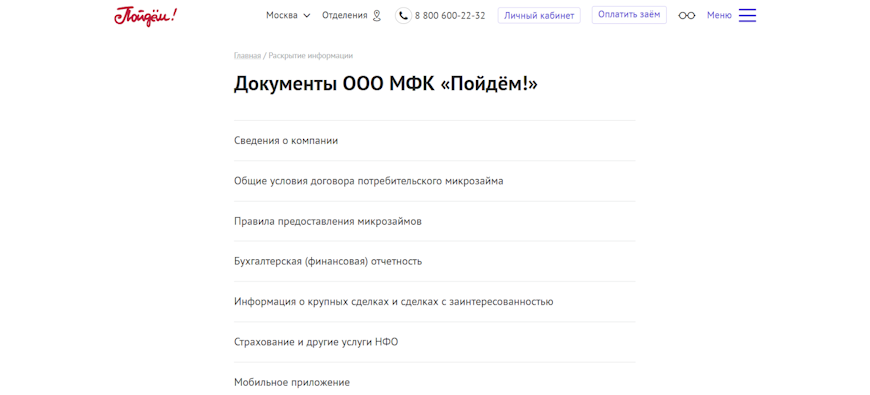Click the Раскрытие информации breadcrumb text
The image size is (870, 395).
311,55
